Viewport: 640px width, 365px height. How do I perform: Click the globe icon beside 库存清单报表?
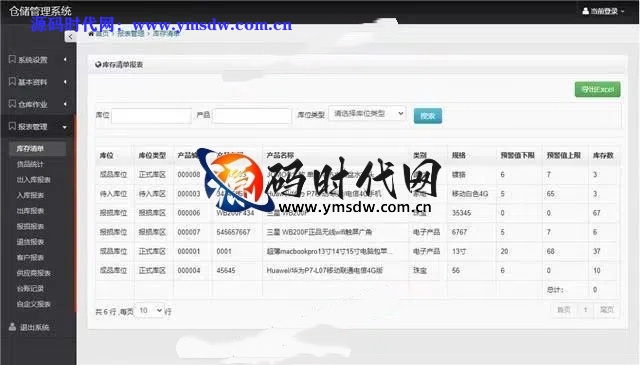click(98, 65)
